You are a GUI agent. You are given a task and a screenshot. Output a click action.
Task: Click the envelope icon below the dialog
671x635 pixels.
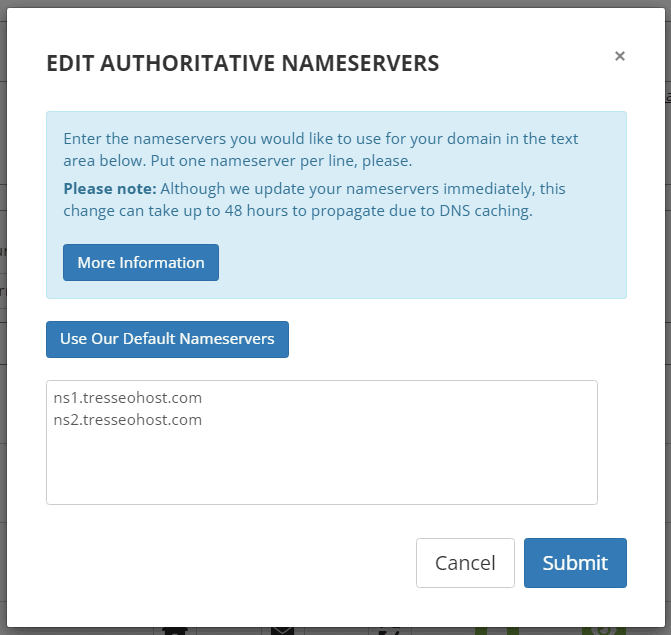click(282, 630)
